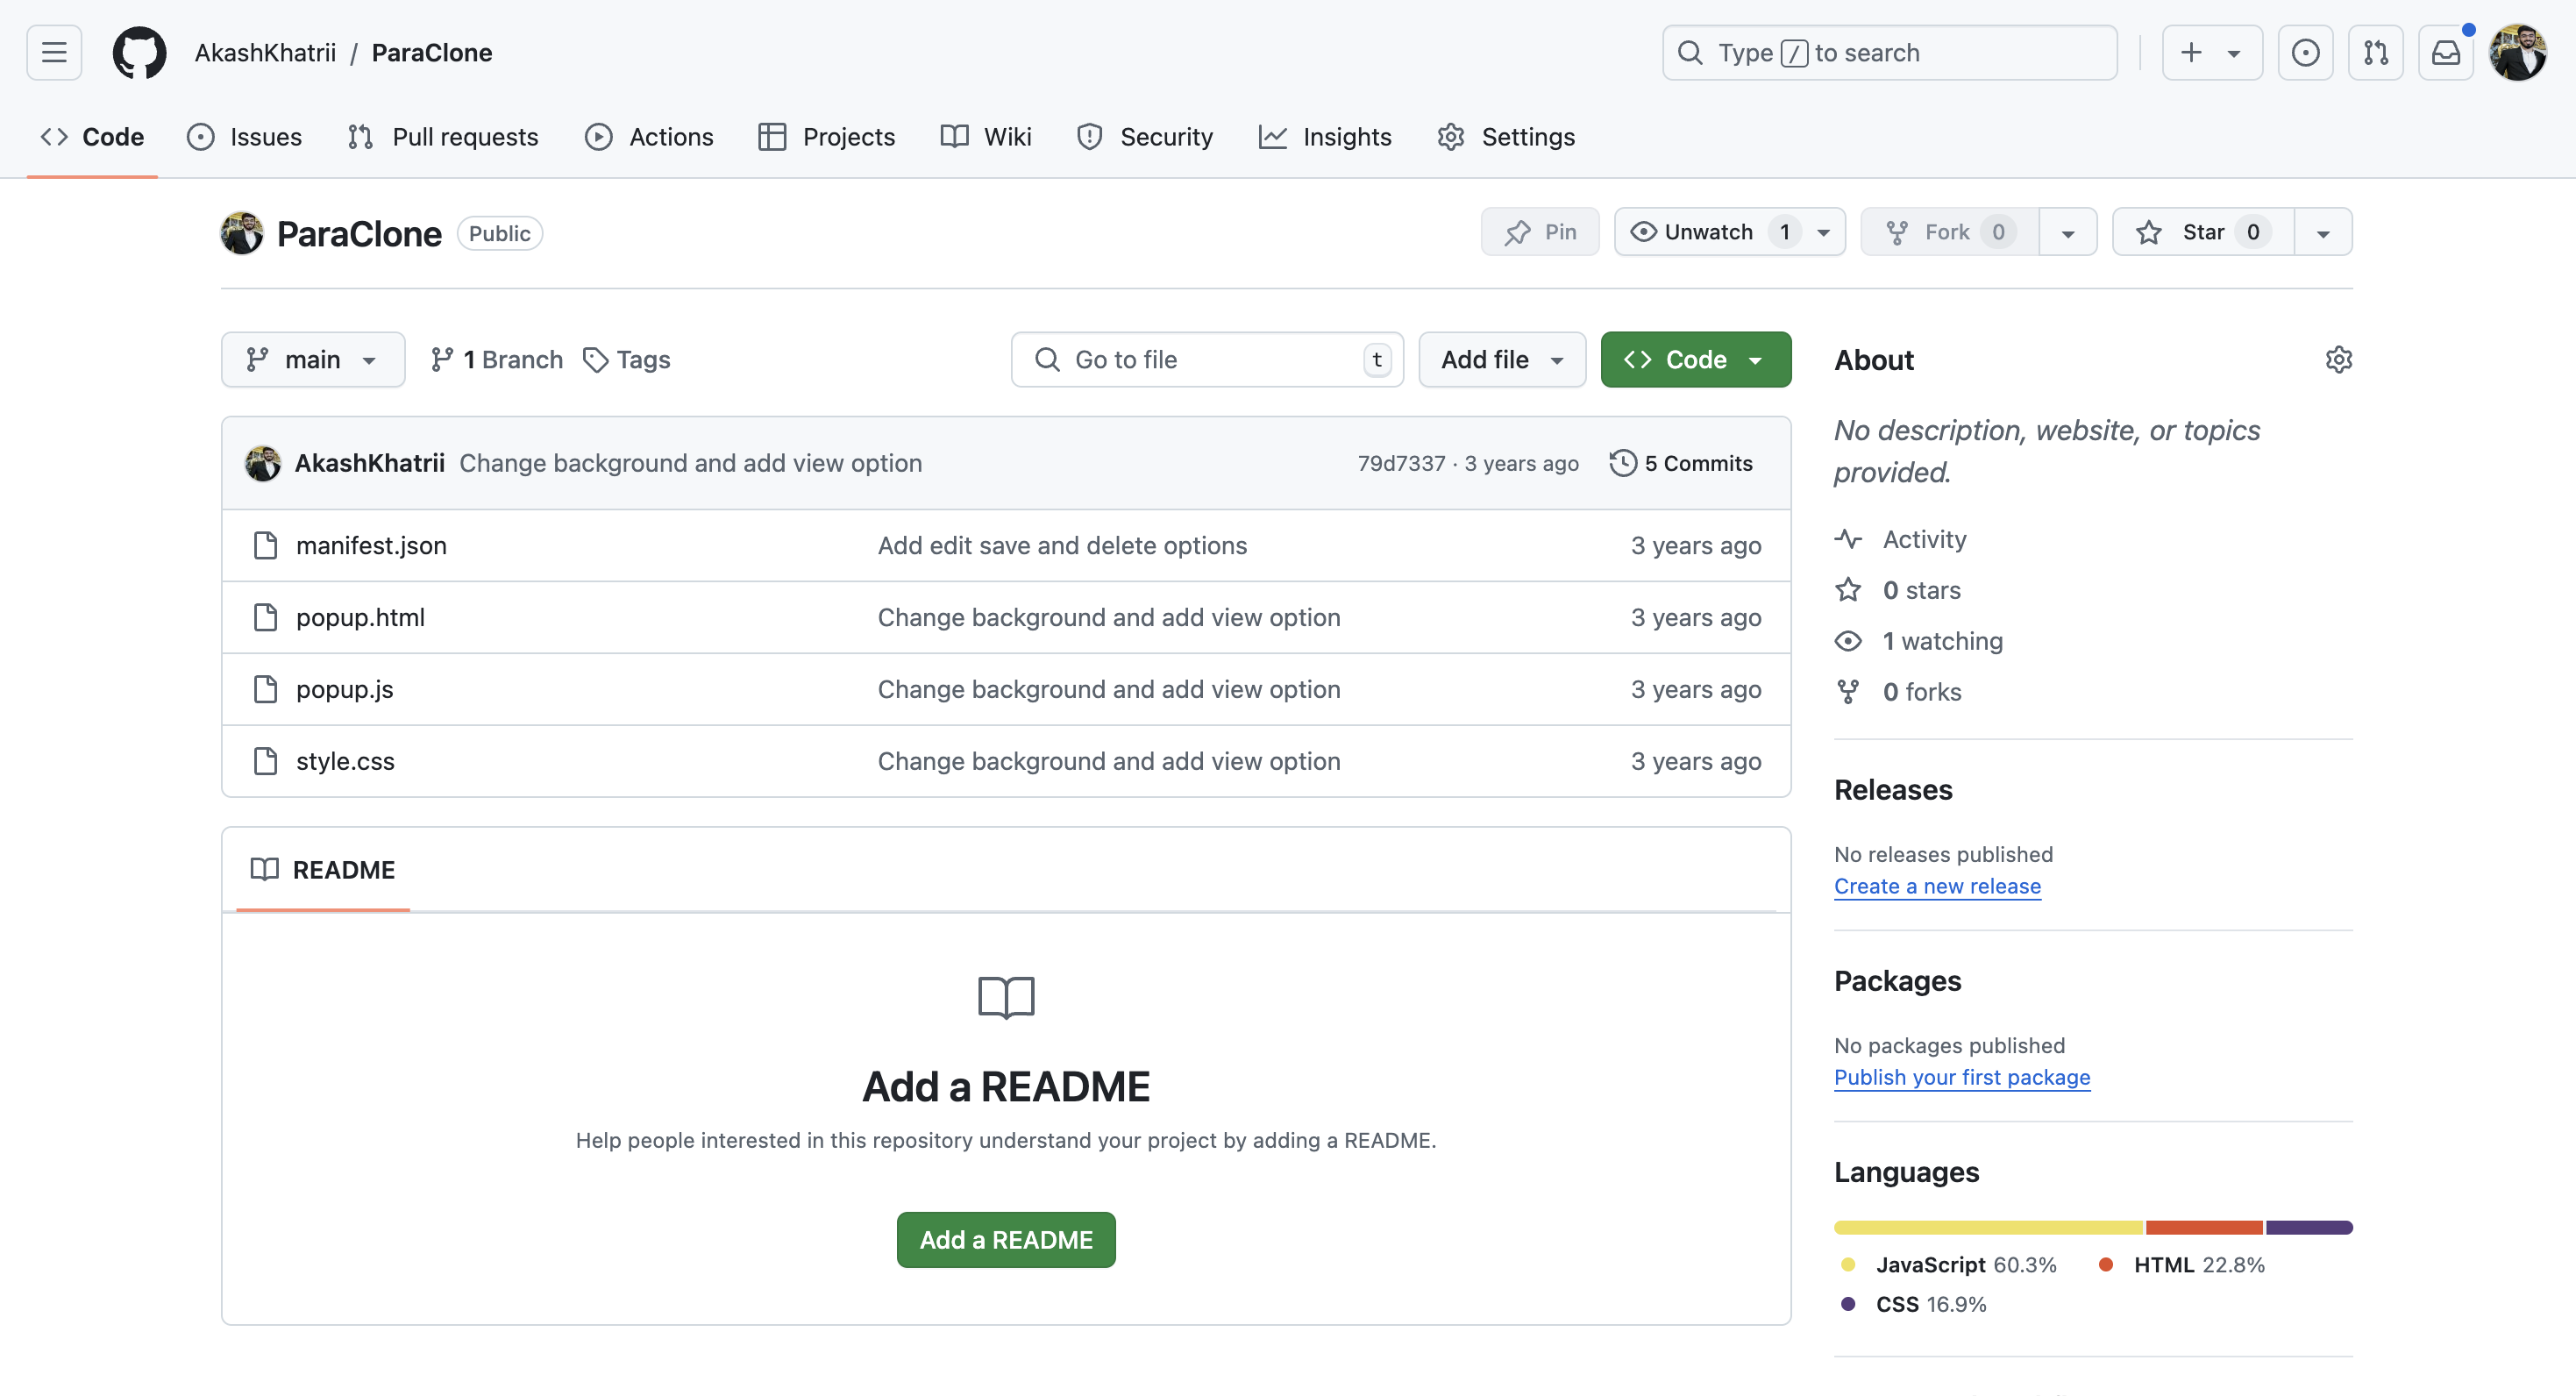2576x1396 pixels.
Task: Open the popup.html file
Action: point(360,617)
